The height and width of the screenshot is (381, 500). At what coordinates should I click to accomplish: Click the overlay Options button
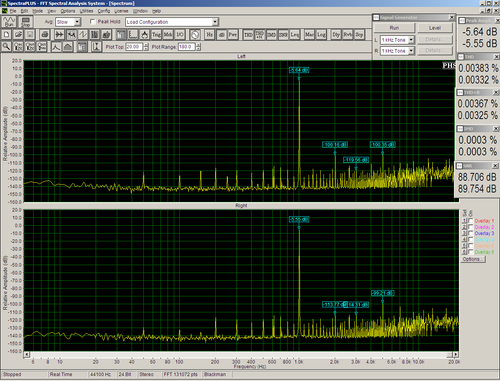(472, 259)
